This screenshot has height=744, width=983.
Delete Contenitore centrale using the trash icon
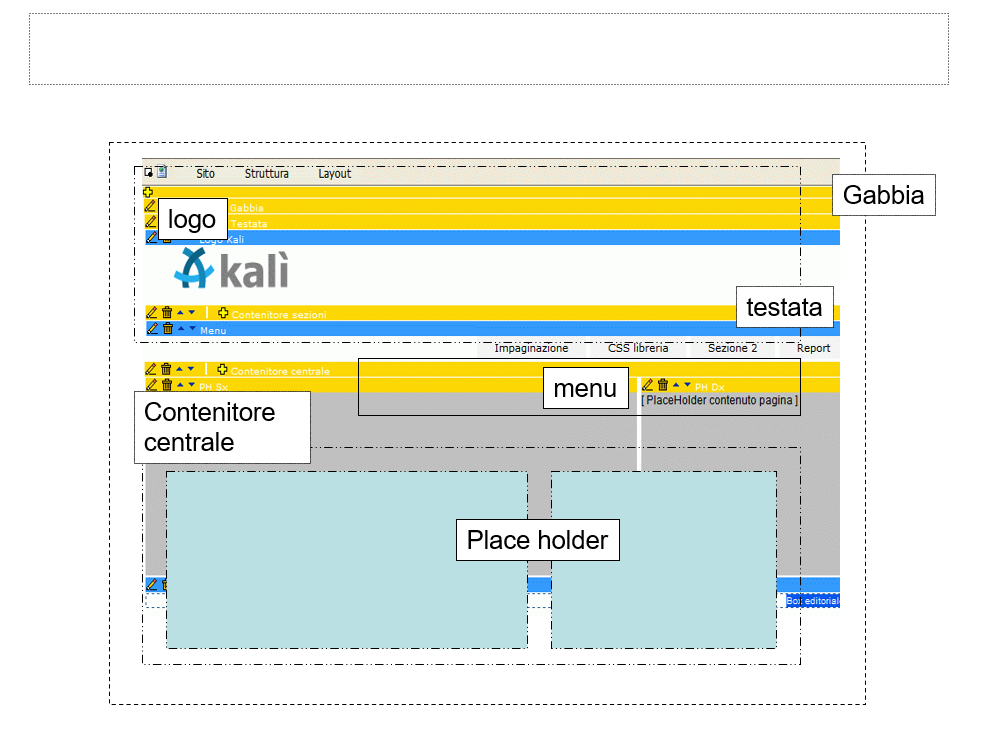pyautogui.click(x=166, y=369)
